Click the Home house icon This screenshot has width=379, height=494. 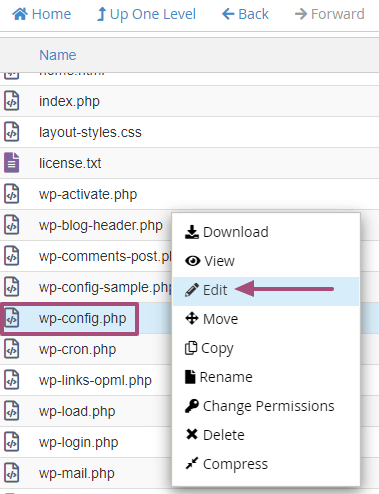[x=20, y=14]
